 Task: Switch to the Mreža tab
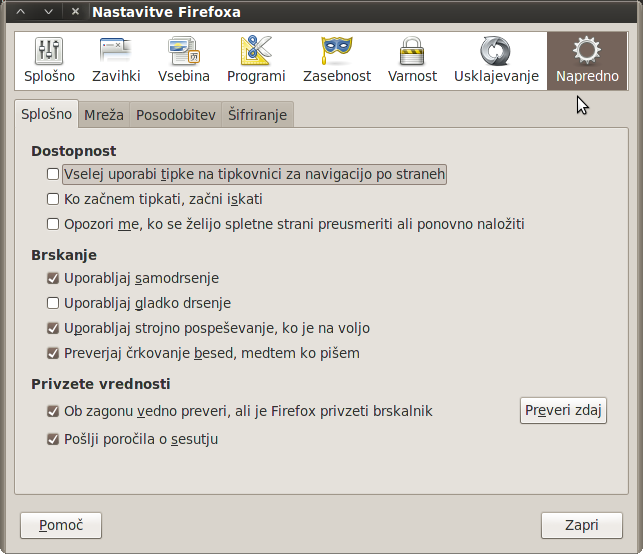104,115
